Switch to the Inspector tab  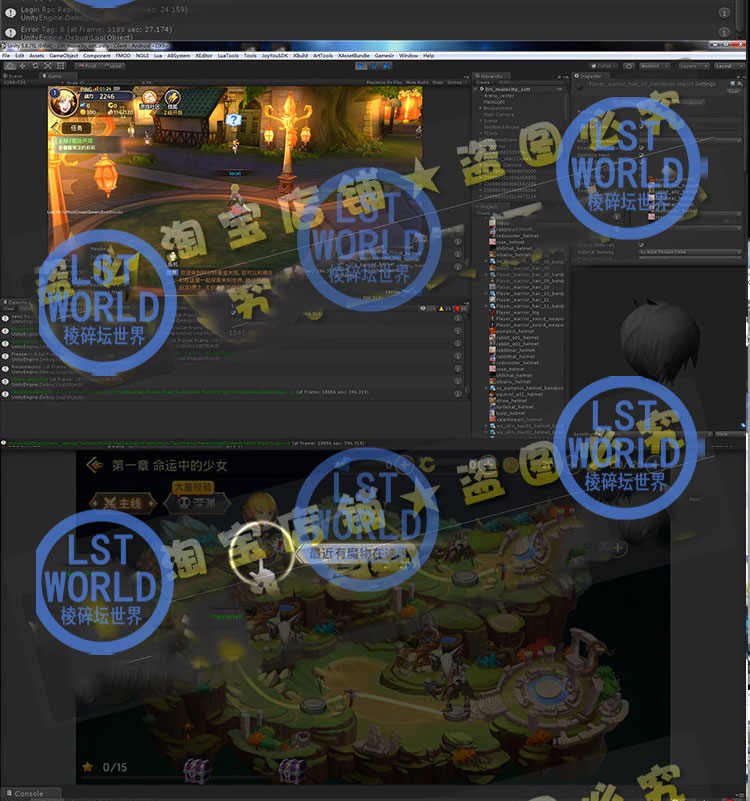pyautogui.click(x=589, y=76)
